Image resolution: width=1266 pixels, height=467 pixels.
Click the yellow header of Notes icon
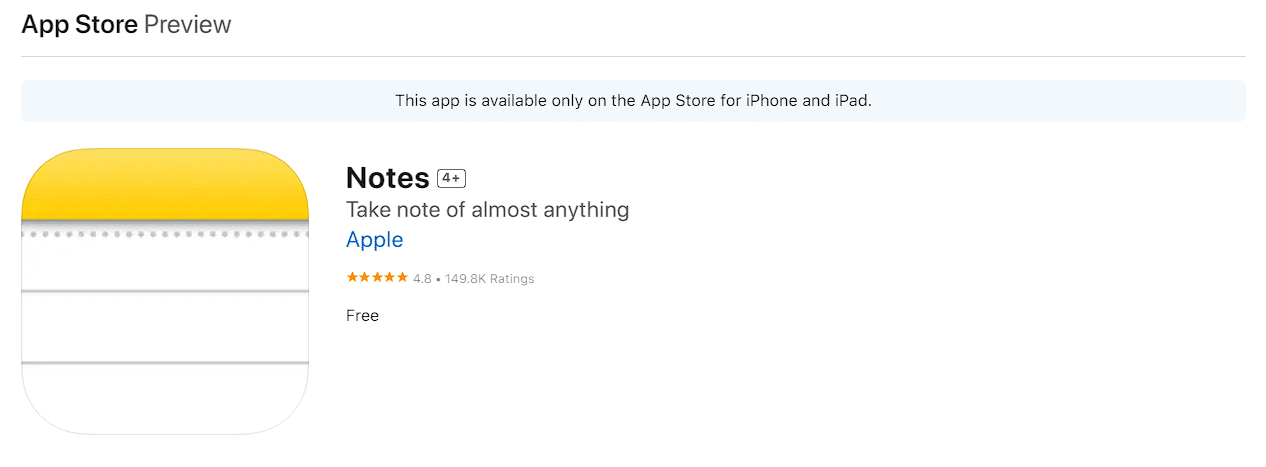click(165, 183)
